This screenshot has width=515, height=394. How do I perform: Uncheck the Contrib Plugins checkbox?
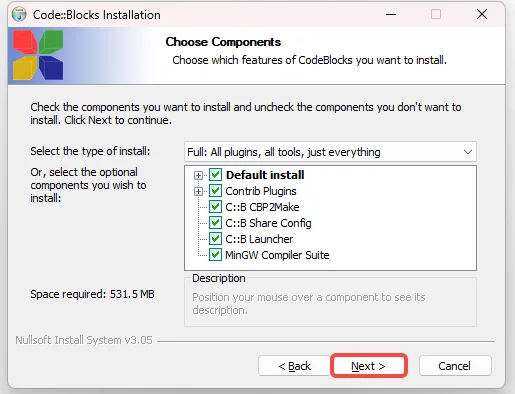click(x=215, y=191)
